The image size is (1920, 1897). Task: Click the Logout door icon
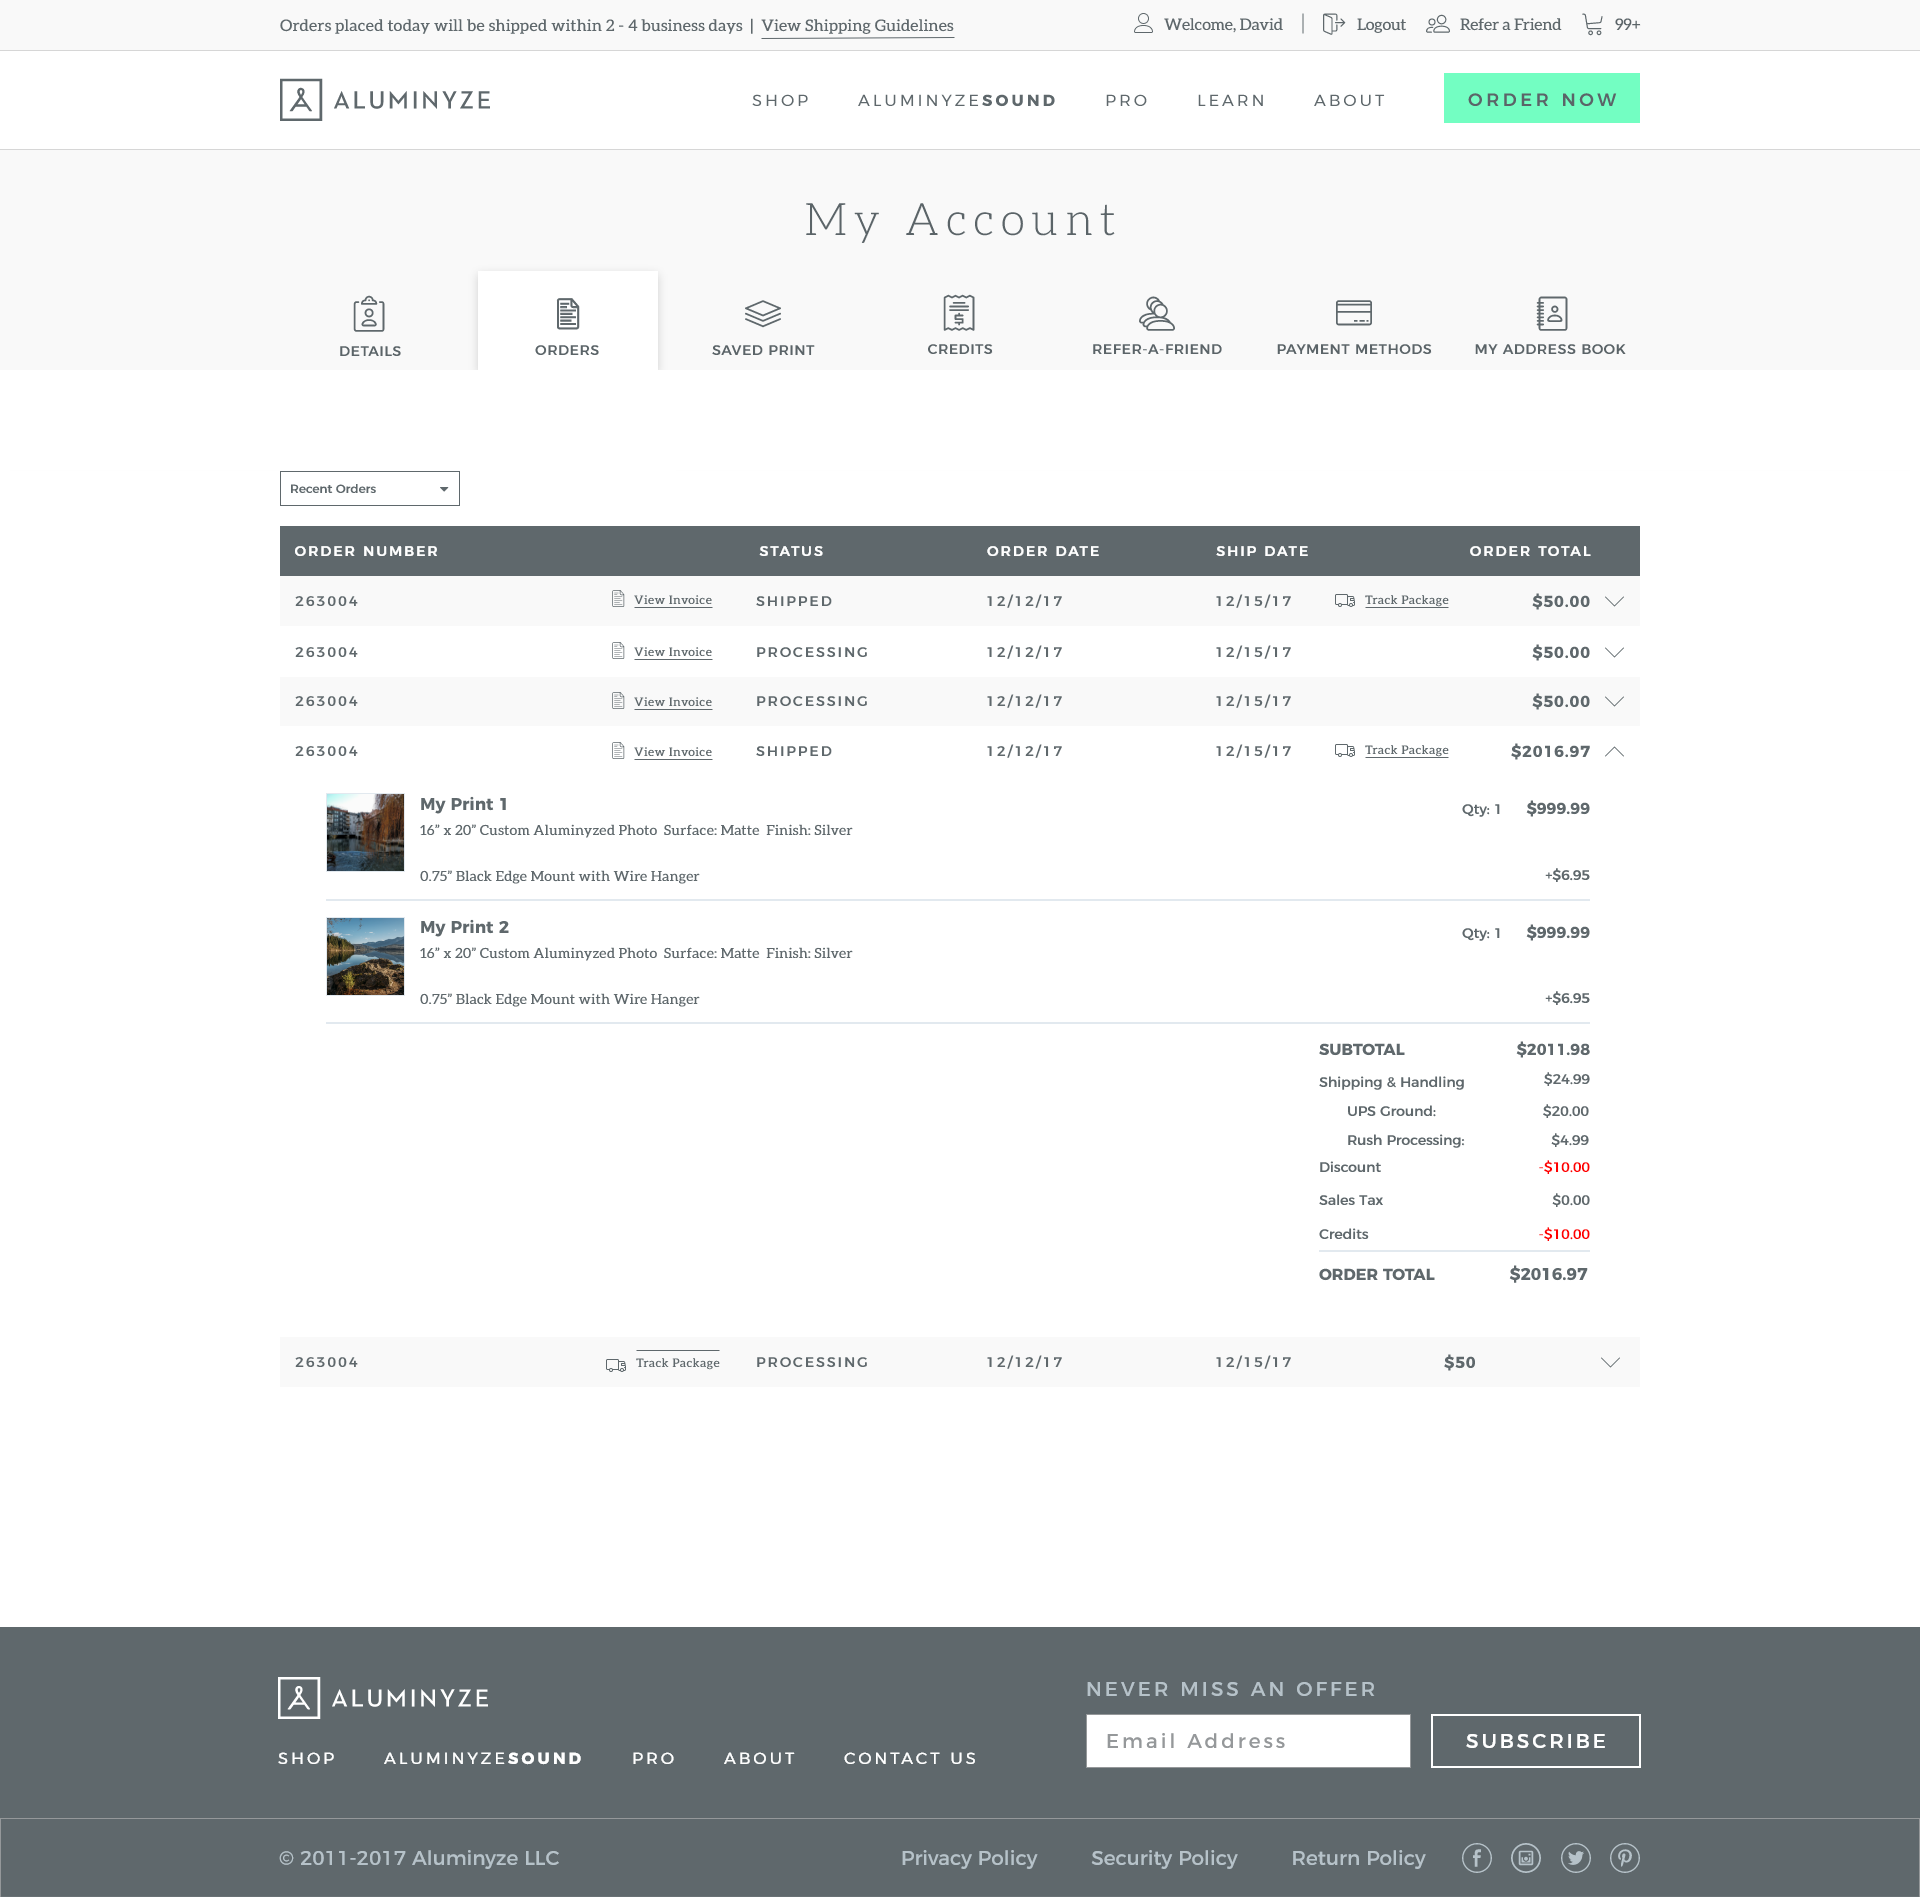(x=1333, y=24)
